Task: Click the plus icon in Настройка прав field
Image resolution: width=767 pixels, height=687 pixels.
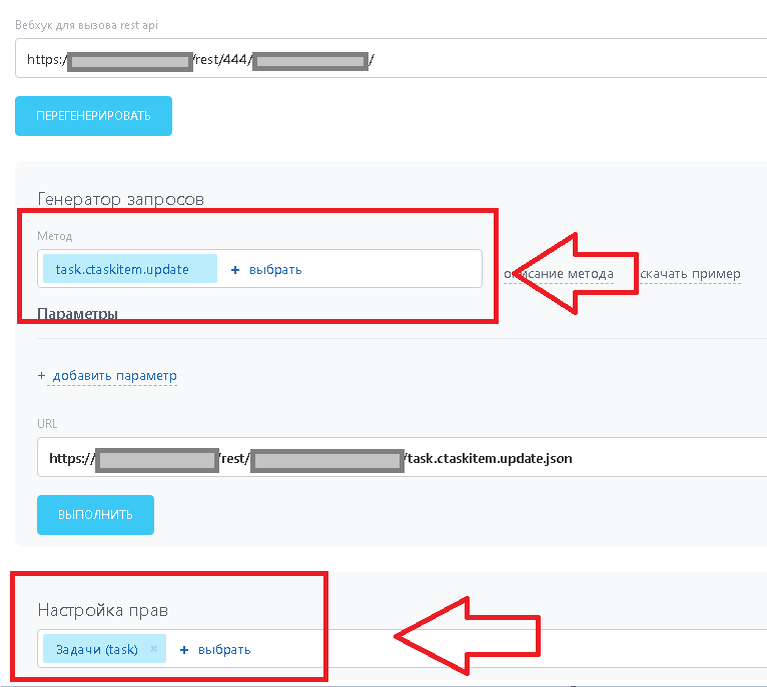Action: 184,650
